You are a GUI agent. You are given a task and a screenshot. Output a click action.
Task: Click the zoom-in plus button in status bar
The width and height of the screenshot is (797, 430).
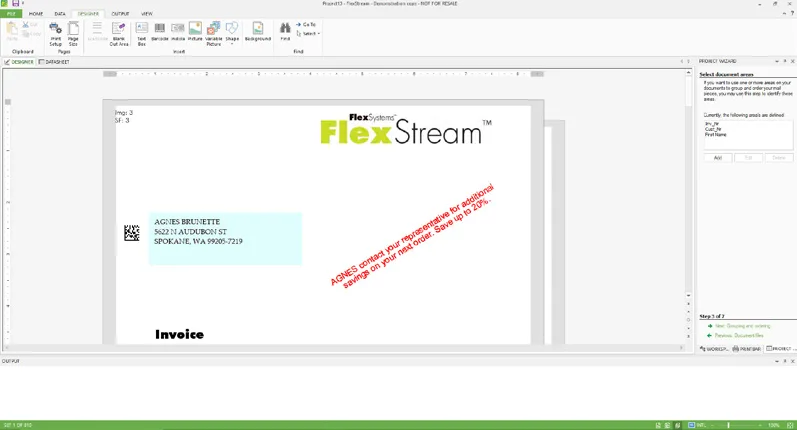tap(760, 425)
